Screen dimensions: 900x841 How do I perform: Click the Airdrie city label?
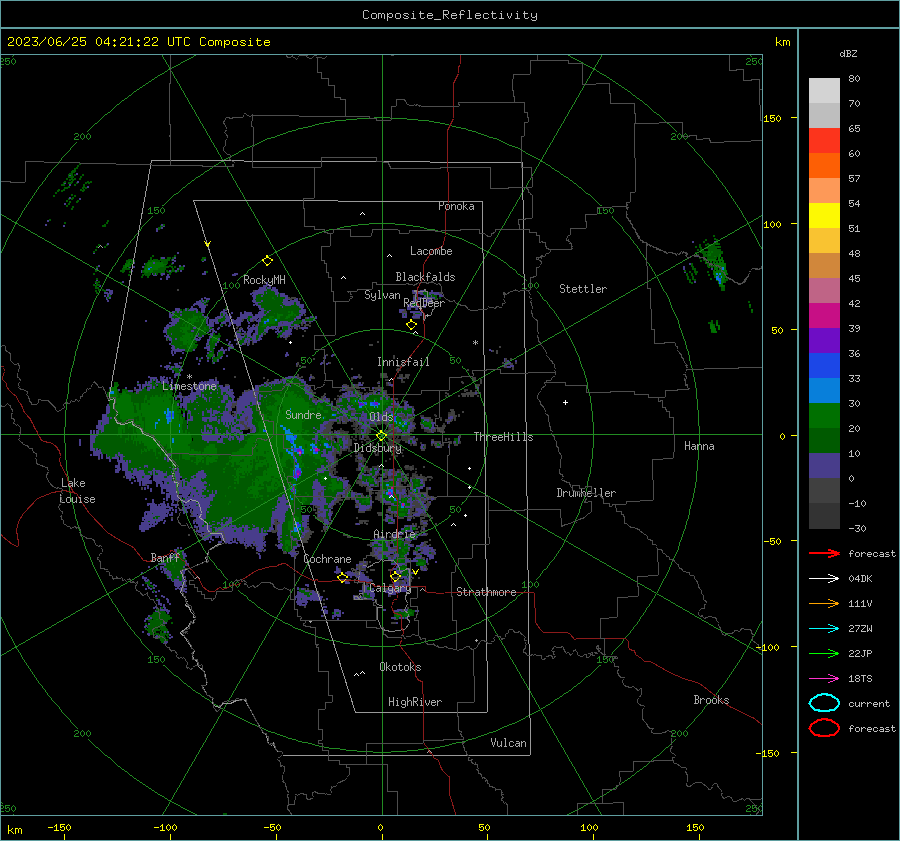[394, 534]
